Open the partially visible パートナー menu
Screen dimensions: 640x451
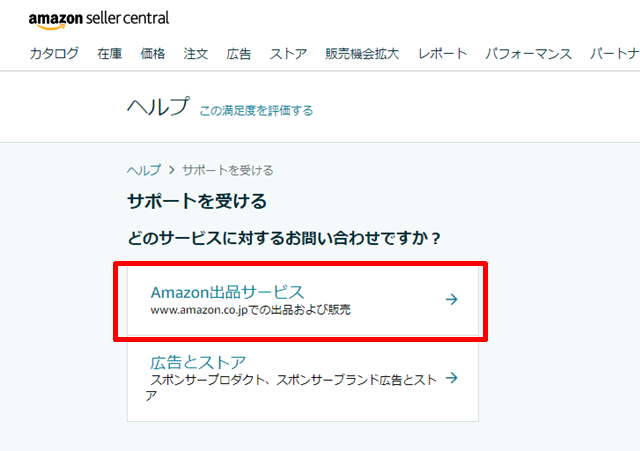[614, 54]
